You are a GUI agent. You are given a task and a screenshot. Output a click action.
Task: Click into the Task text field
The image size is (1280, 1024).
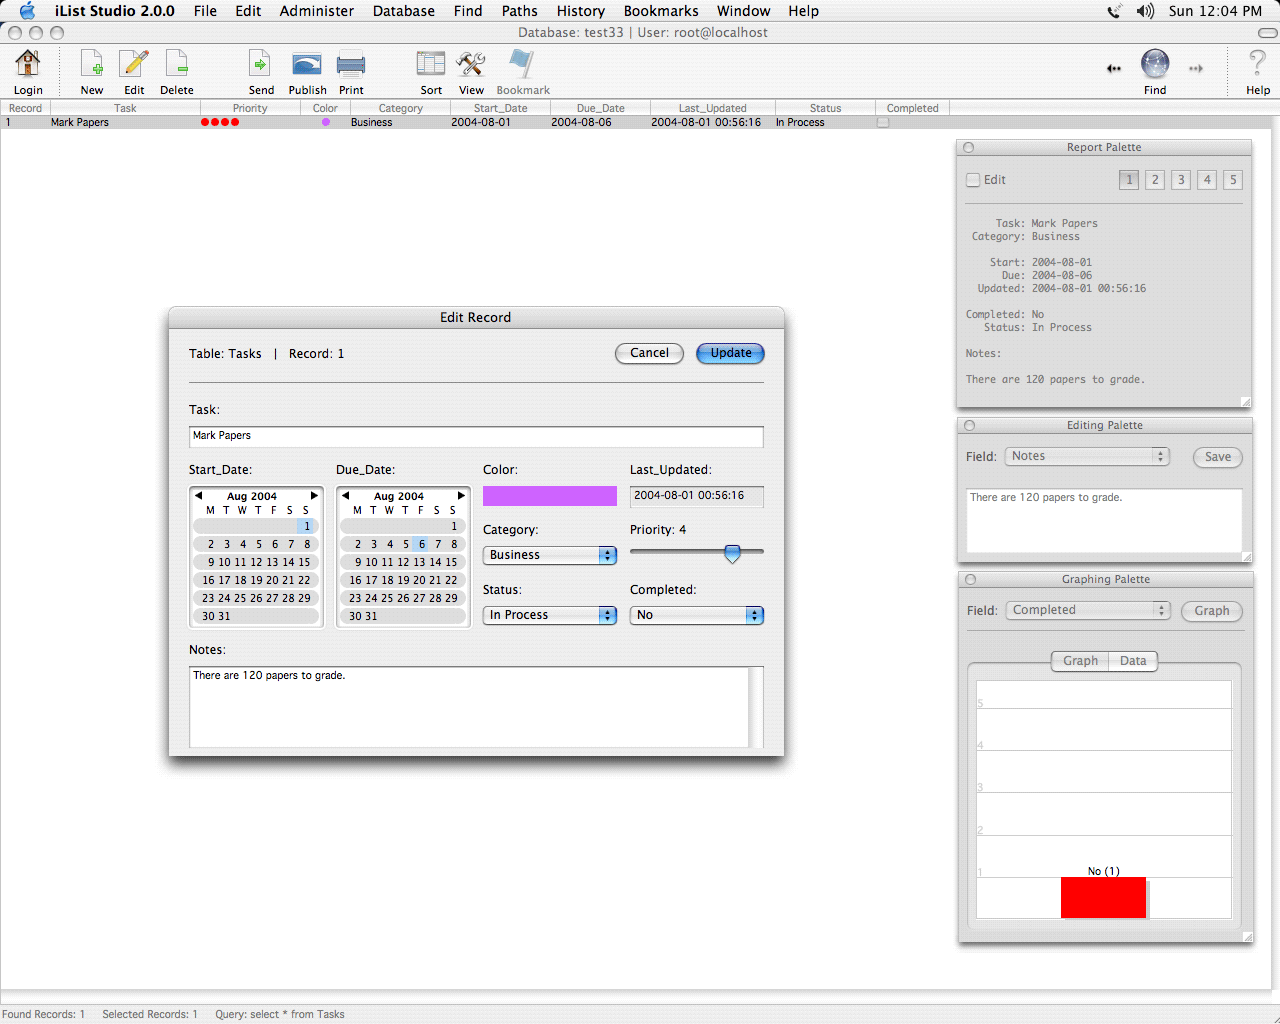coord(476,436)
